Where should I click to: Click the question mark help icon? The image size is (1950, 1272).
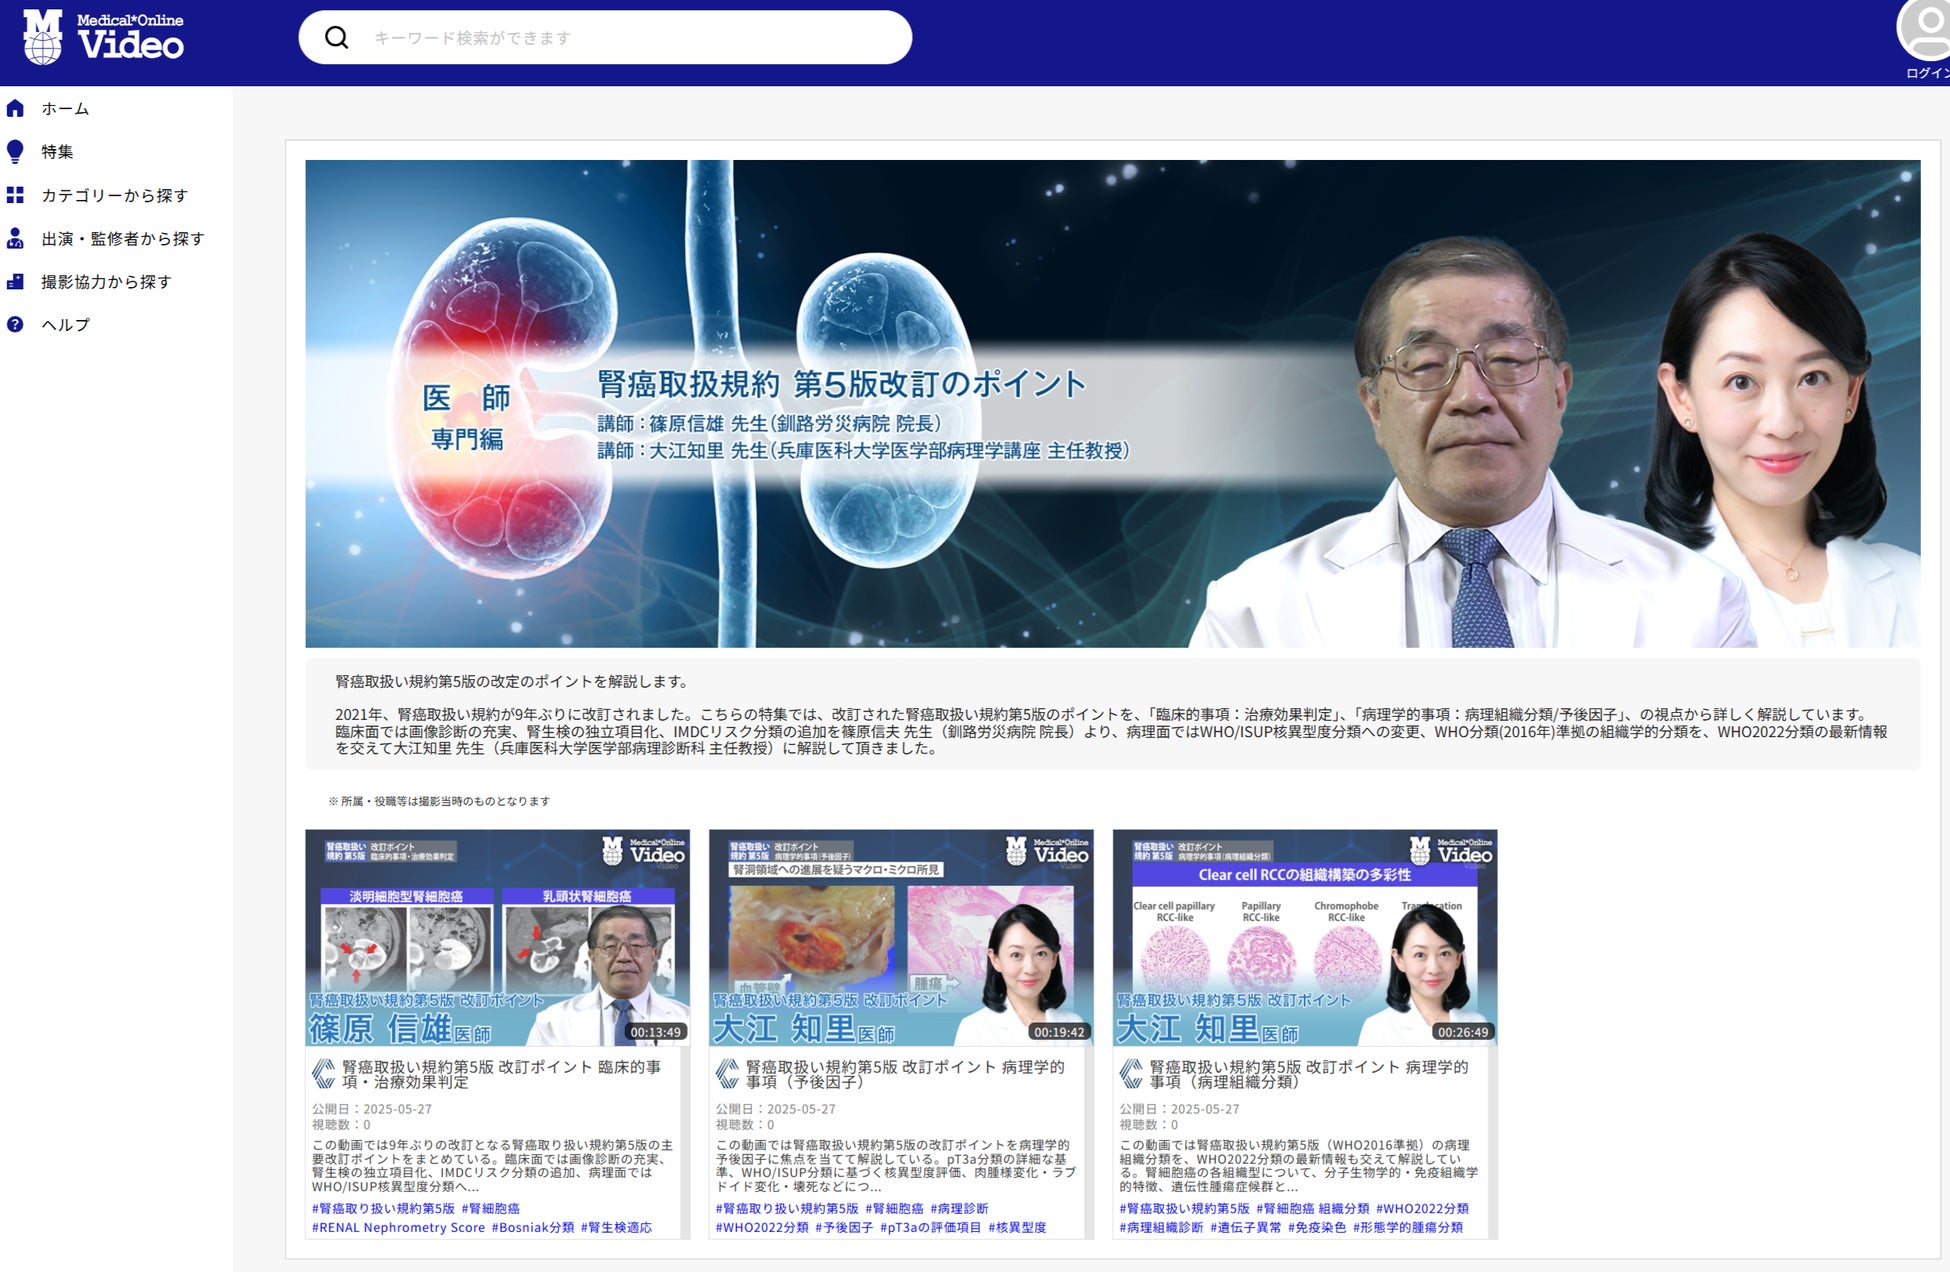pos(15,324)
